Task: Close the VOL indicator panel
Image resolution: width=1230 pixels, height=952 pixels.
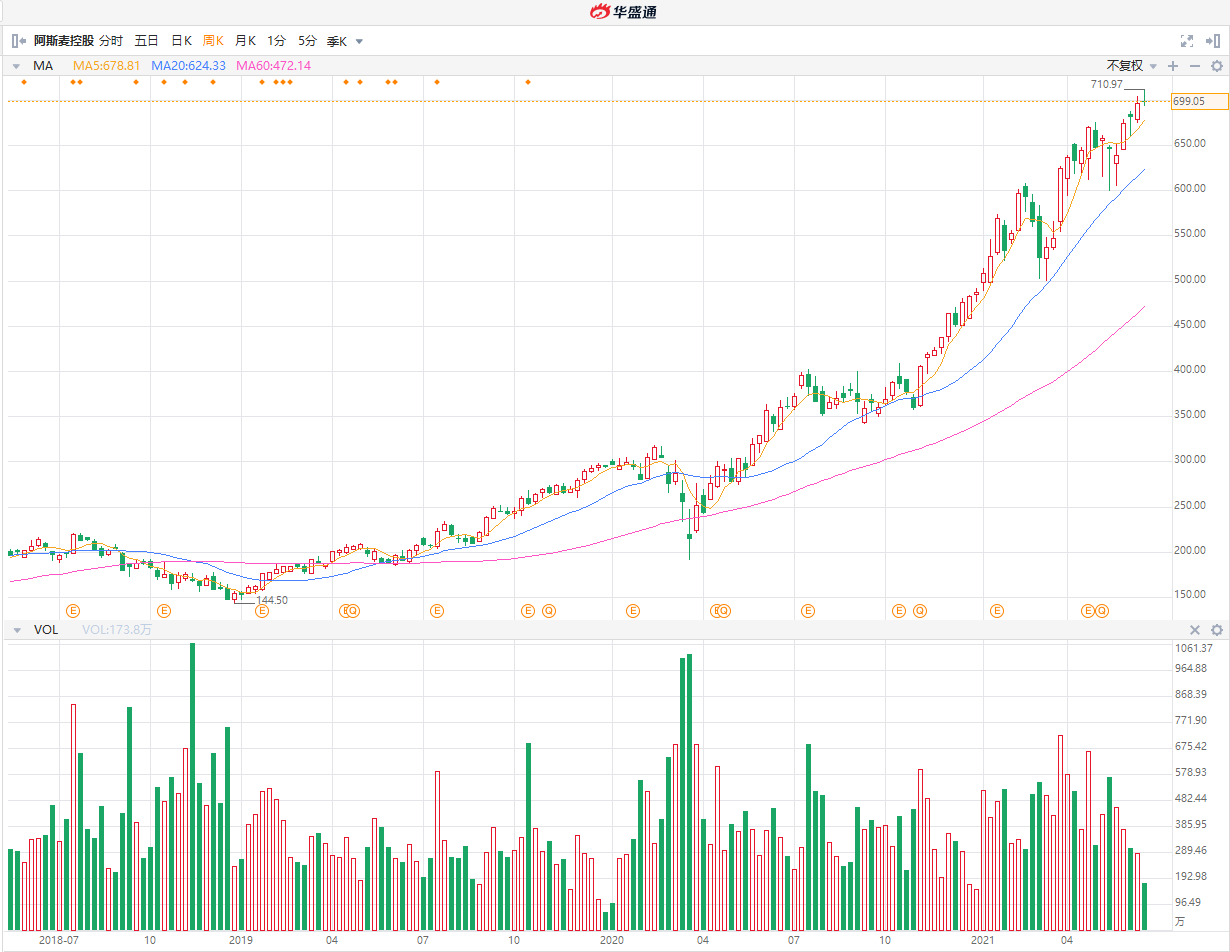Action: tap(1194, 630)
